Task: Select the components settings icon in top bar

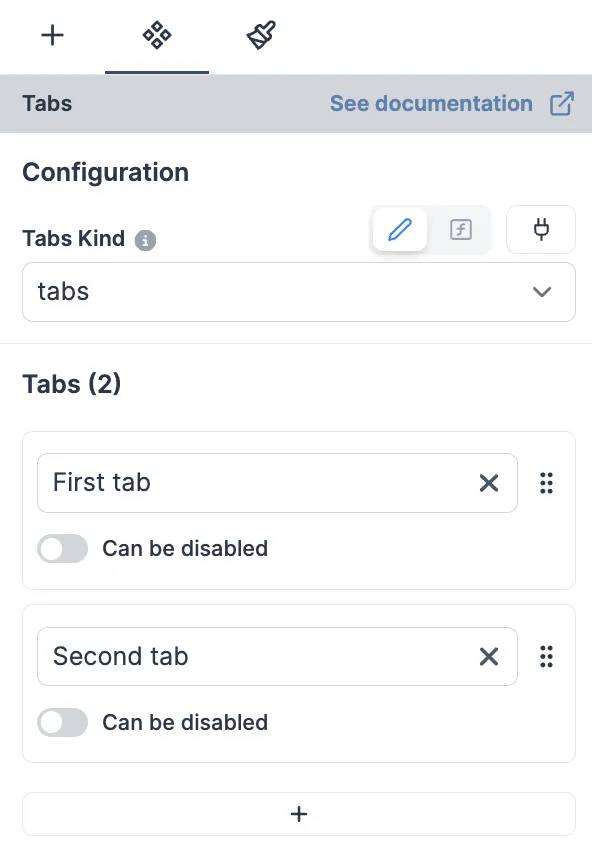Action: click(156, 35)
